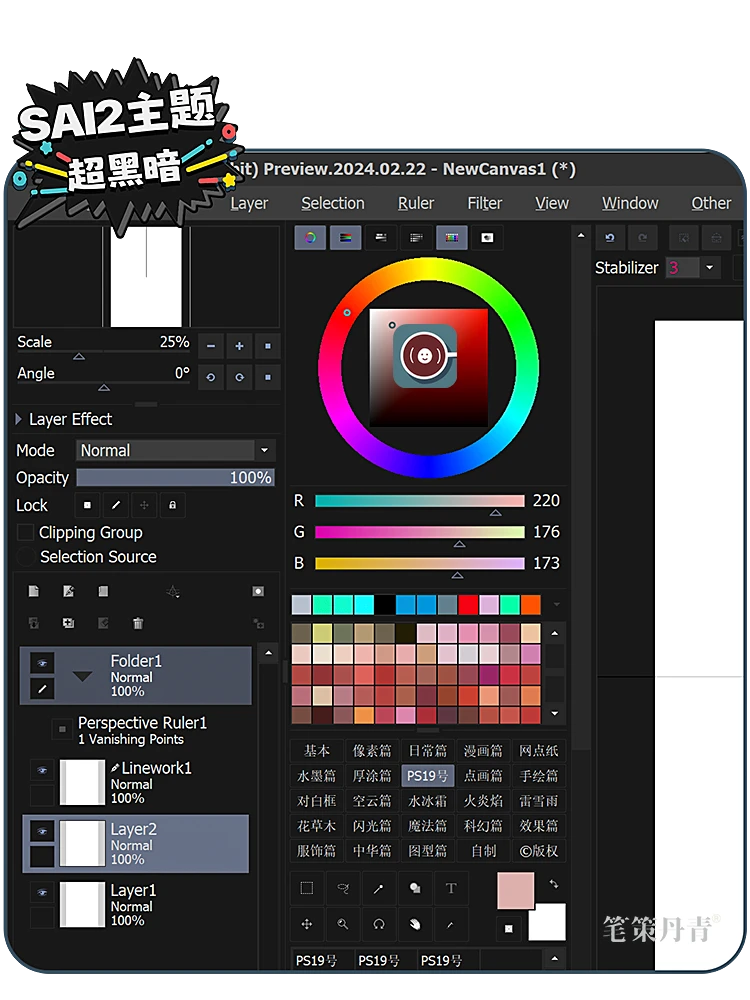Click the merge-down plus layer icon
Image resolution: width=750 pixels, height=1000 pixels.
[68, 623]
